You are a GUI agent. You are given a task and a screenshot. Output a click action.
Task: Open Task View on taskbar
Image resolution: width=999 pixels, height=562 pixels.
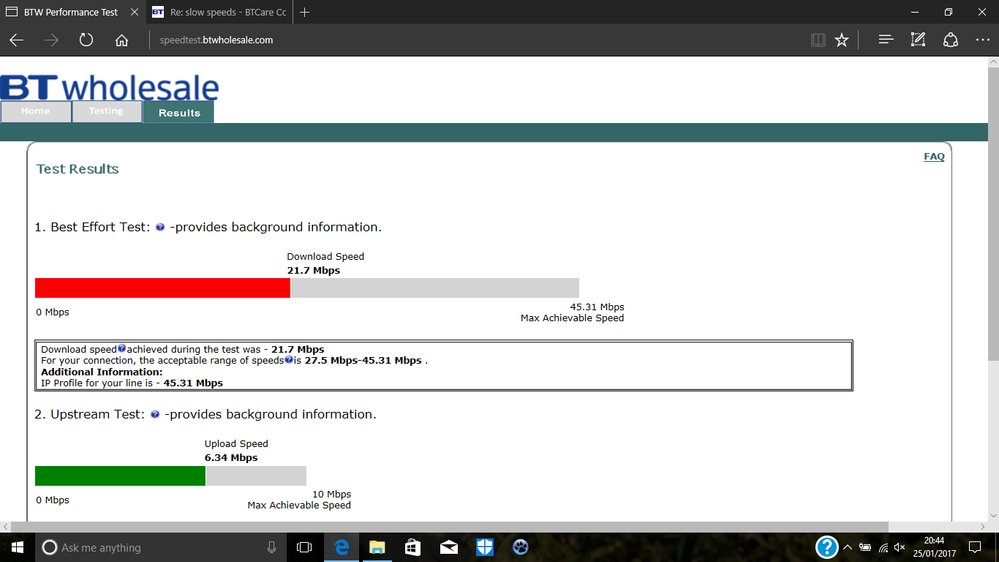tap(305, 547)
